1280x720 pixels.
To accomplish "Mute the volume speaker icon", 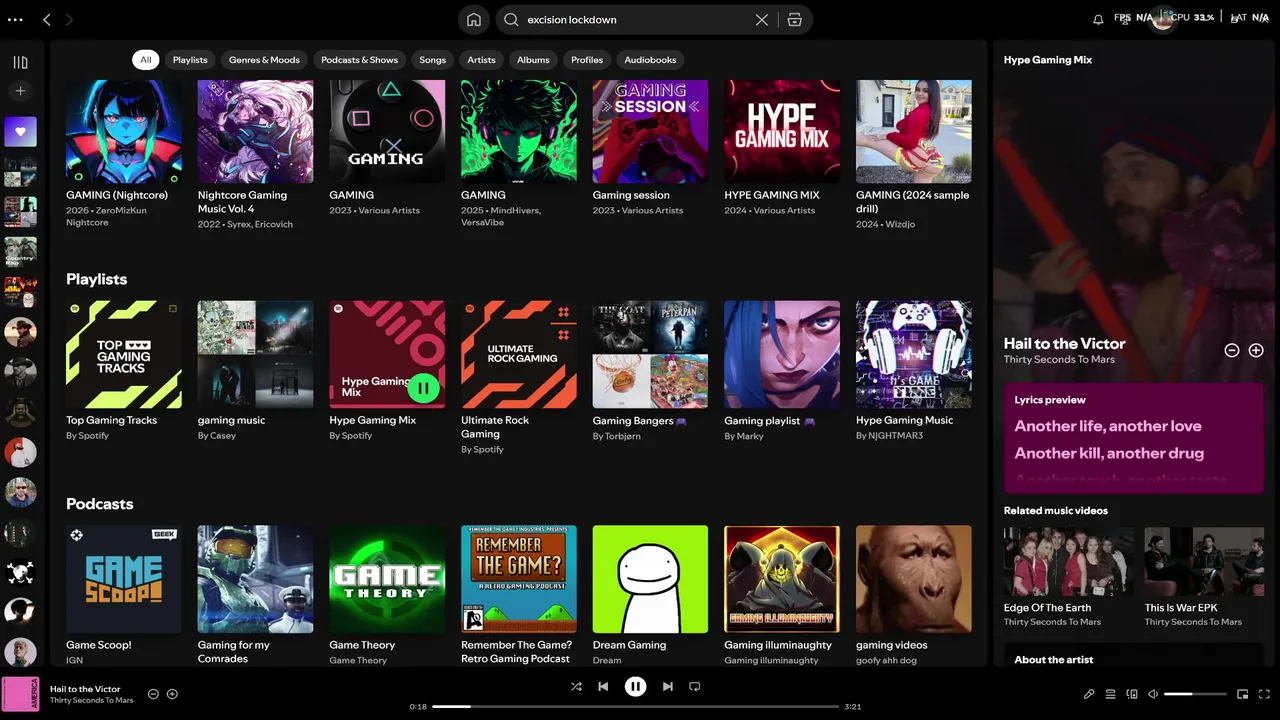I will point(1153,694).
